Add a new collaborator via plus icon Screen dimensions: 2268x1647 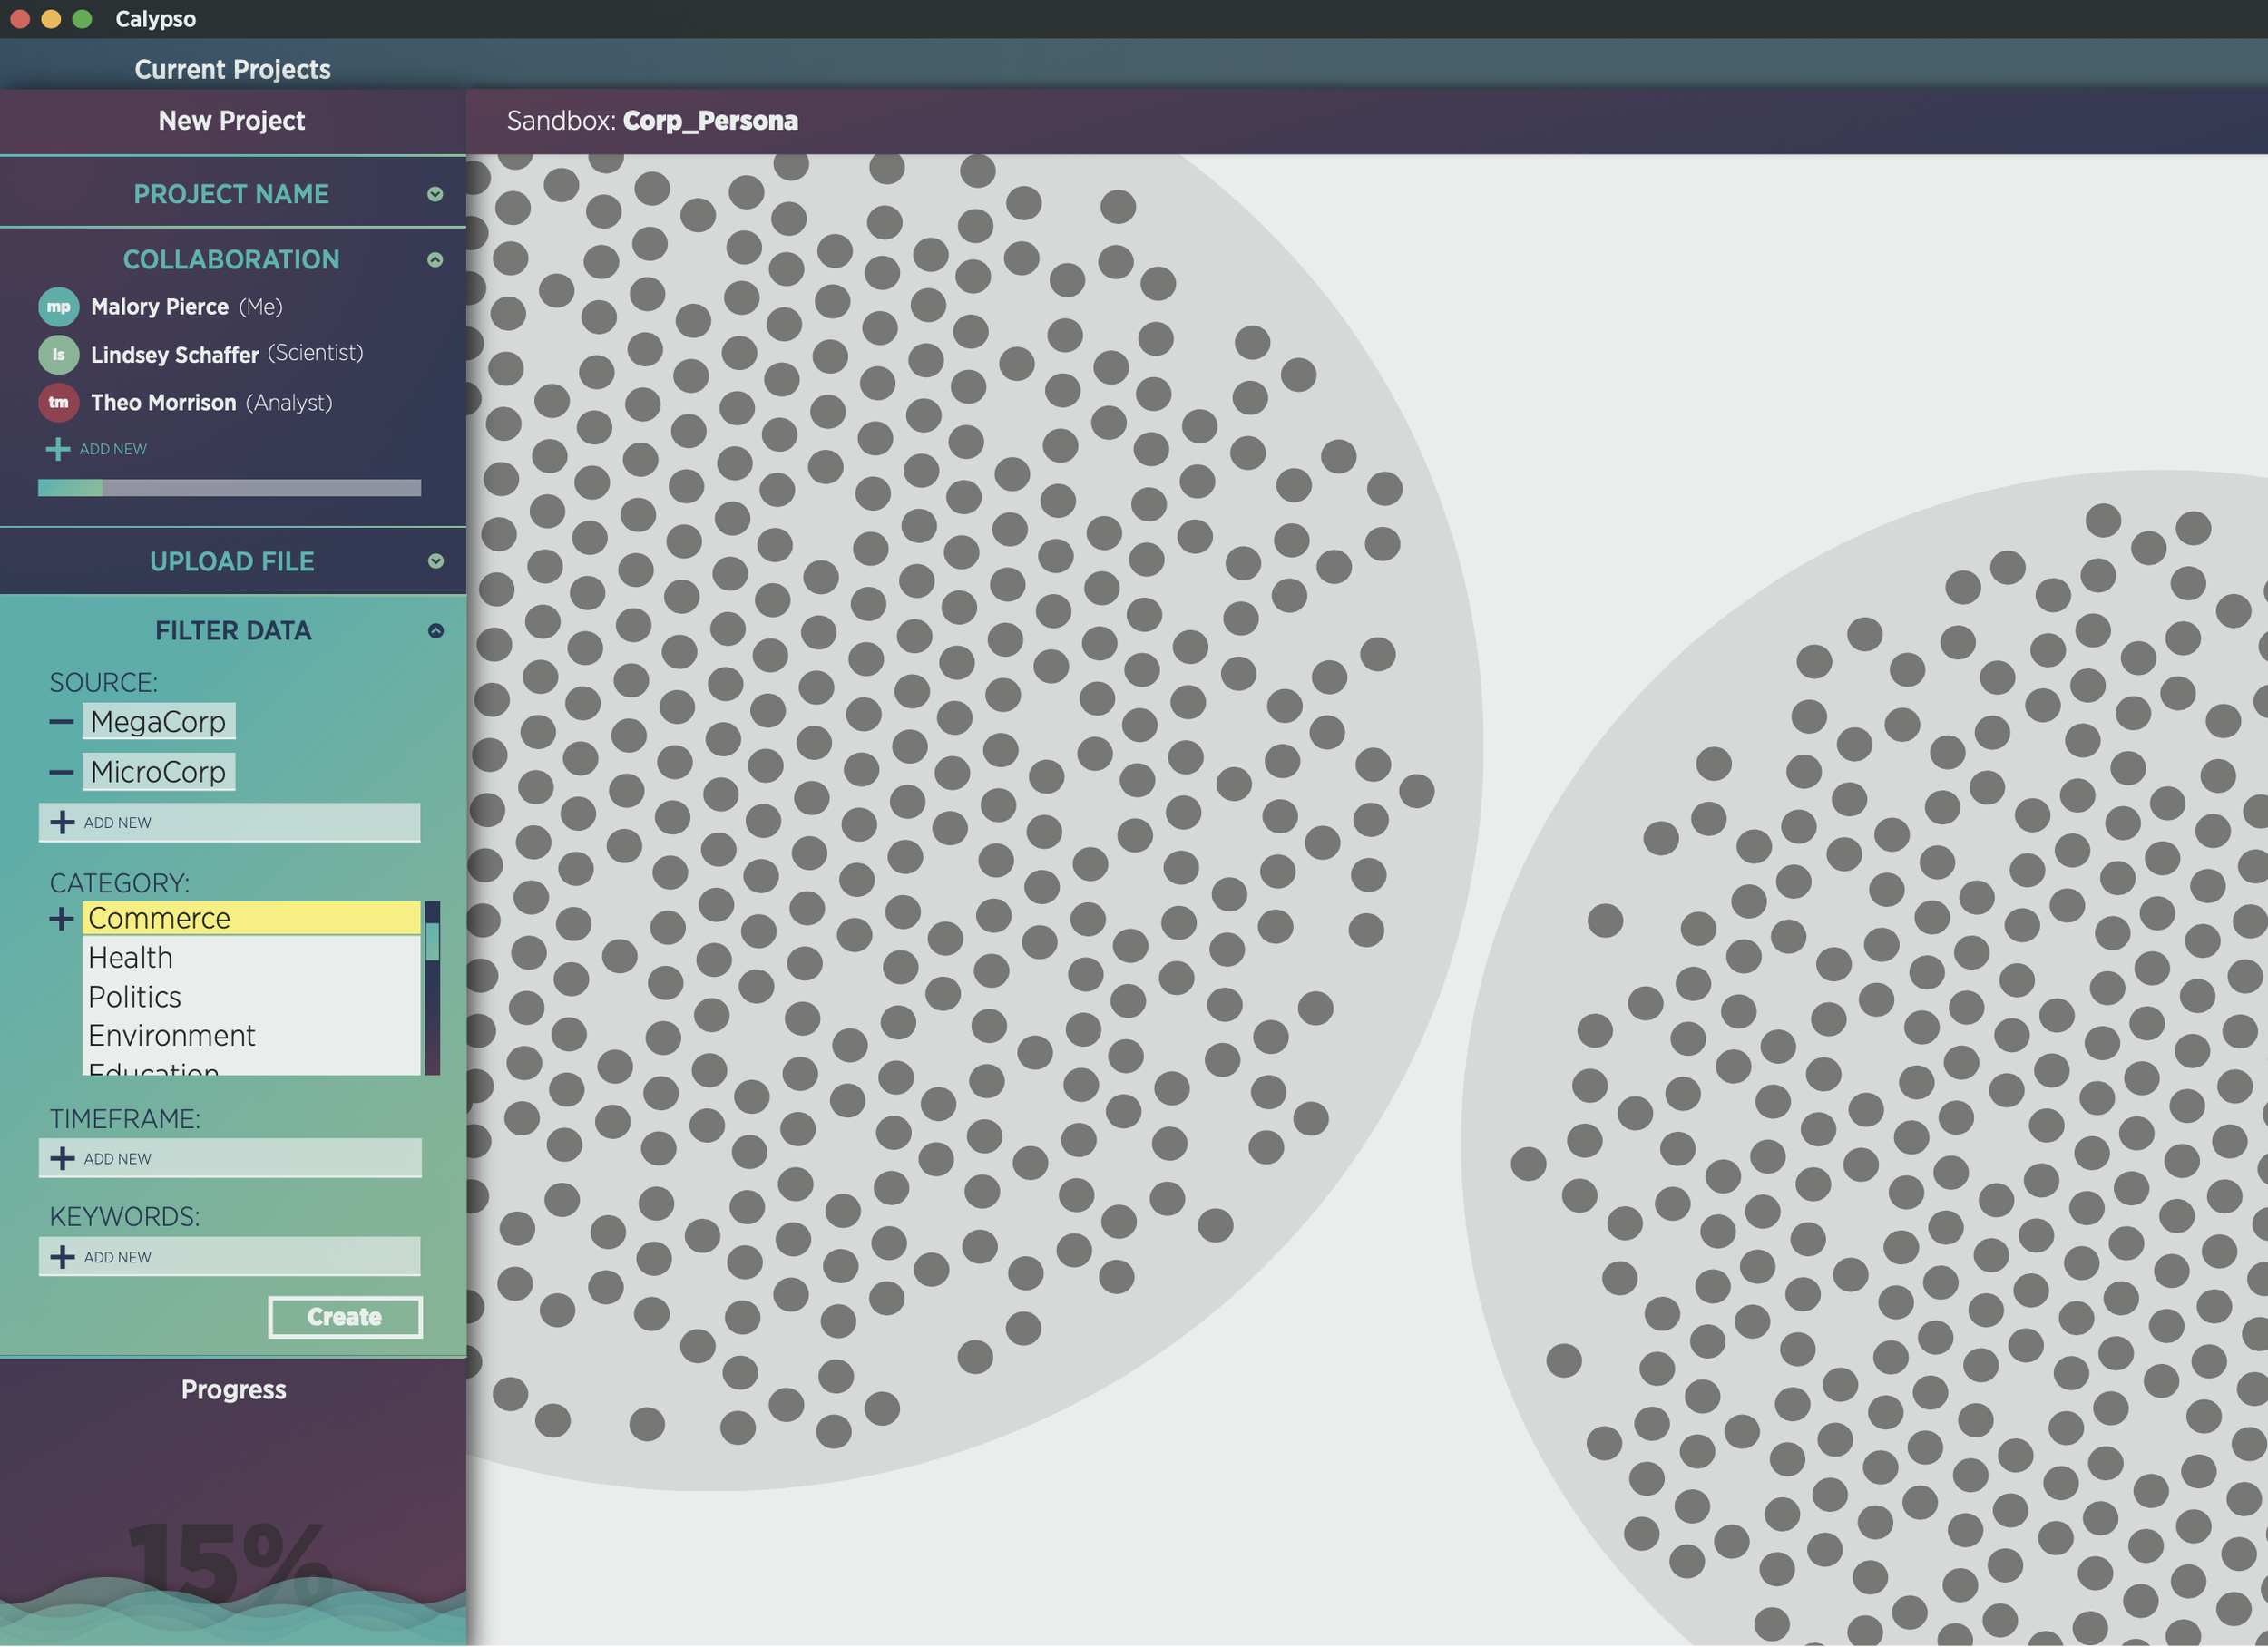point(58,449)
